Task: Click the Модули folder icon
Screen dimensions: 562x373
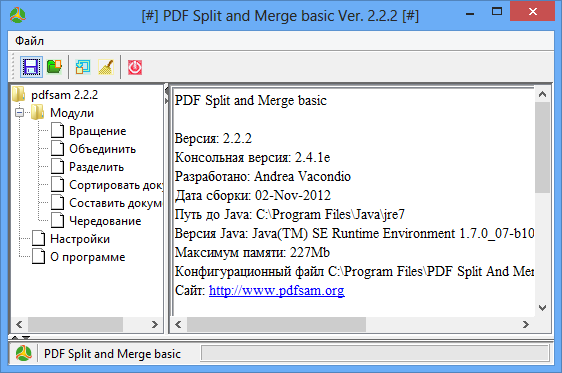Action: pyautogui.click(x=37, y=112)
